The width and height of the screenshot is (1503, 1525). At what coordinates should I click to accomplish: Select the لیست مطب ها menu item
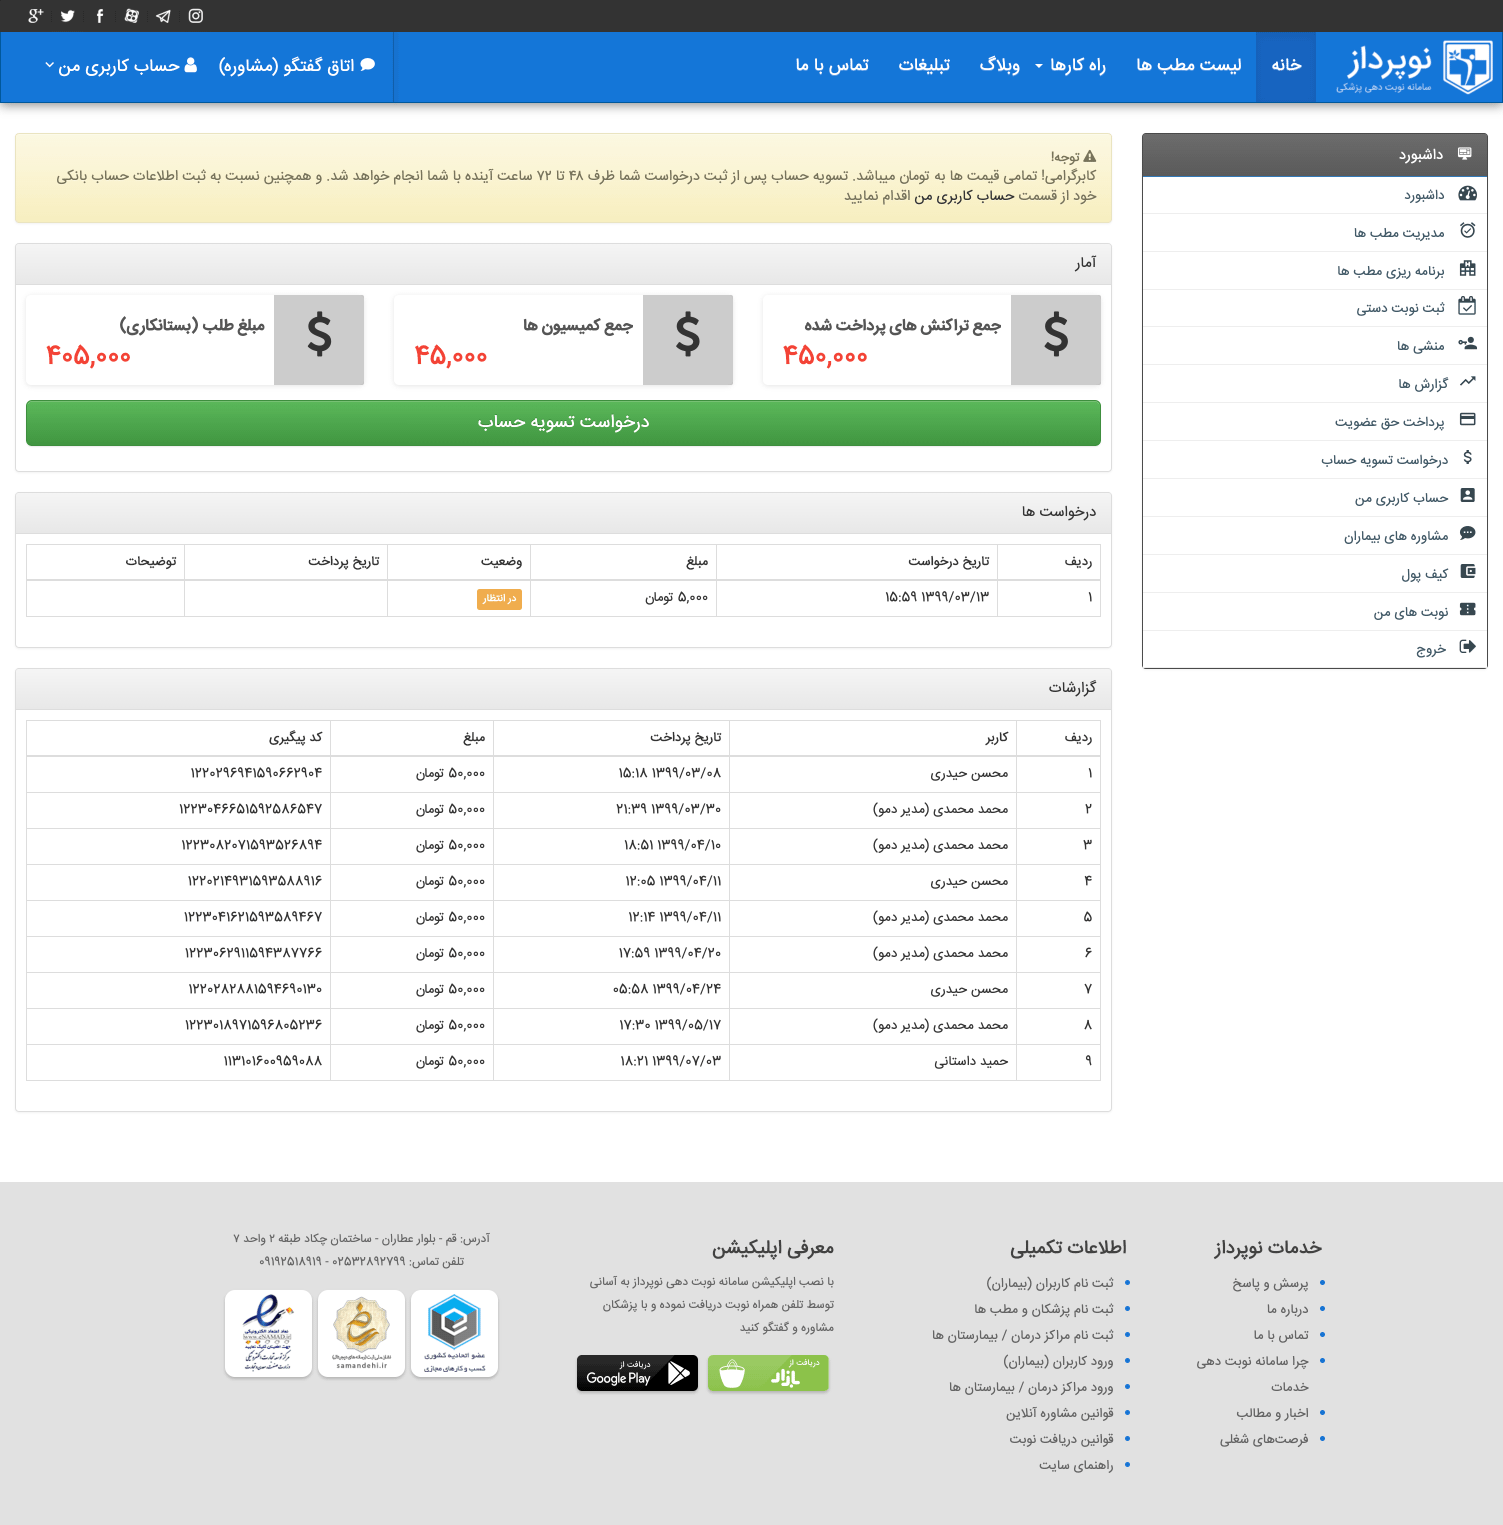(x=1188, y=66)
